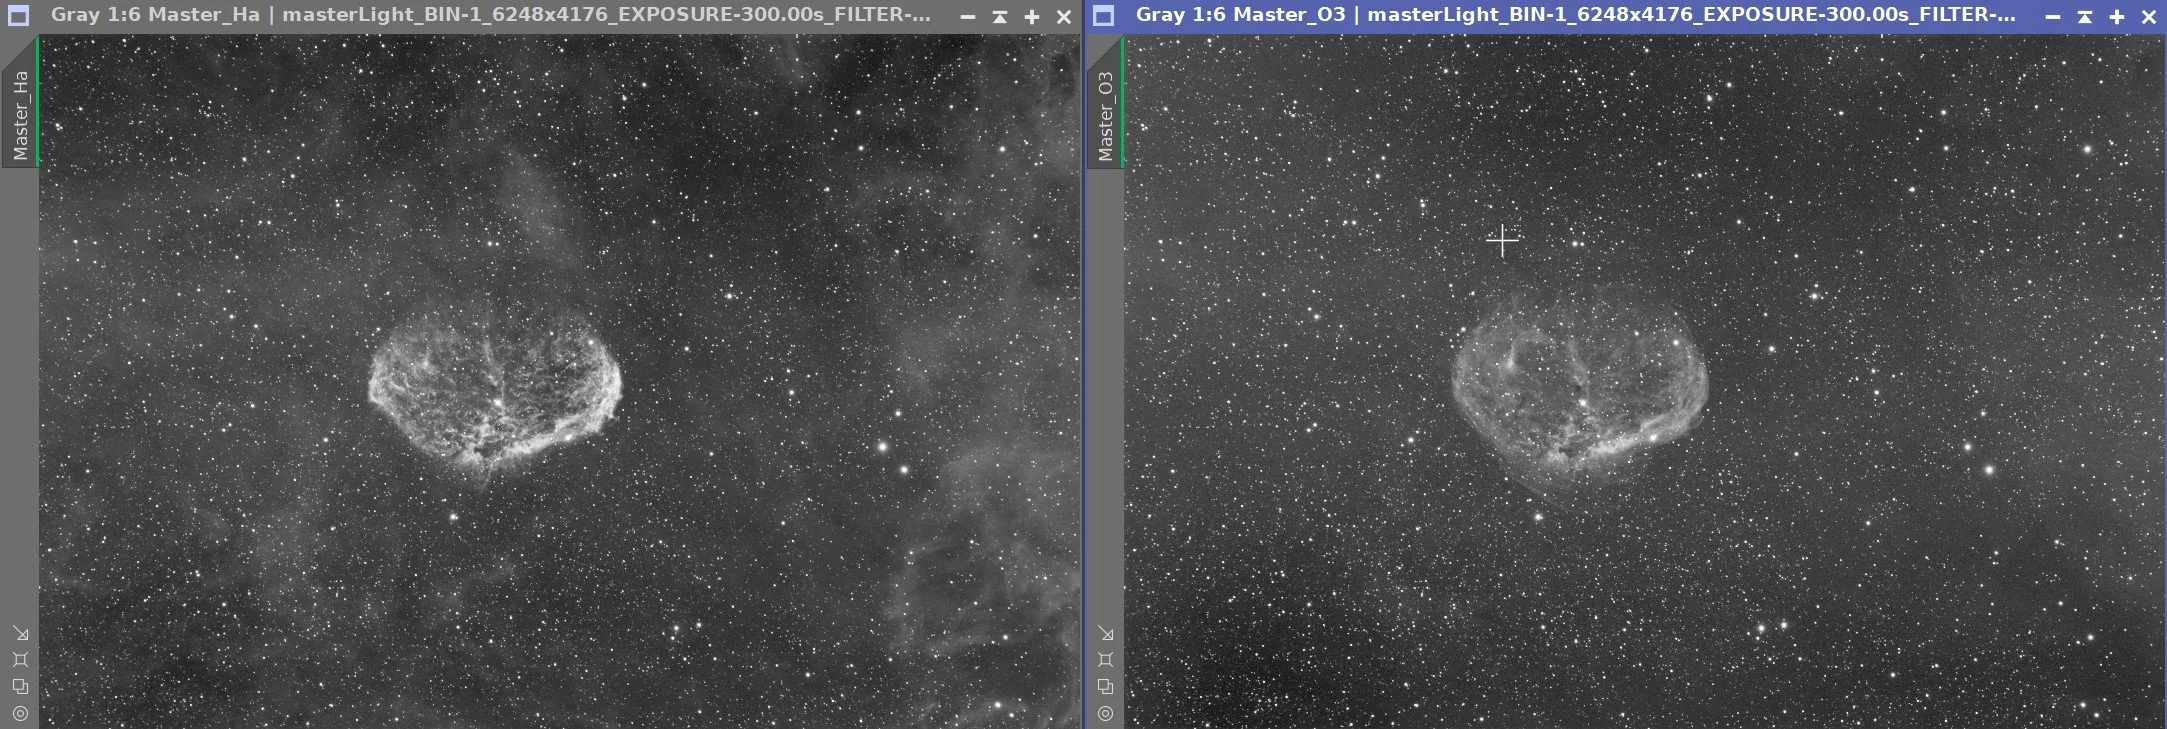Close the Master_Ha image window
This screenshot has width=2167, height=729.
pos(1064,17)
